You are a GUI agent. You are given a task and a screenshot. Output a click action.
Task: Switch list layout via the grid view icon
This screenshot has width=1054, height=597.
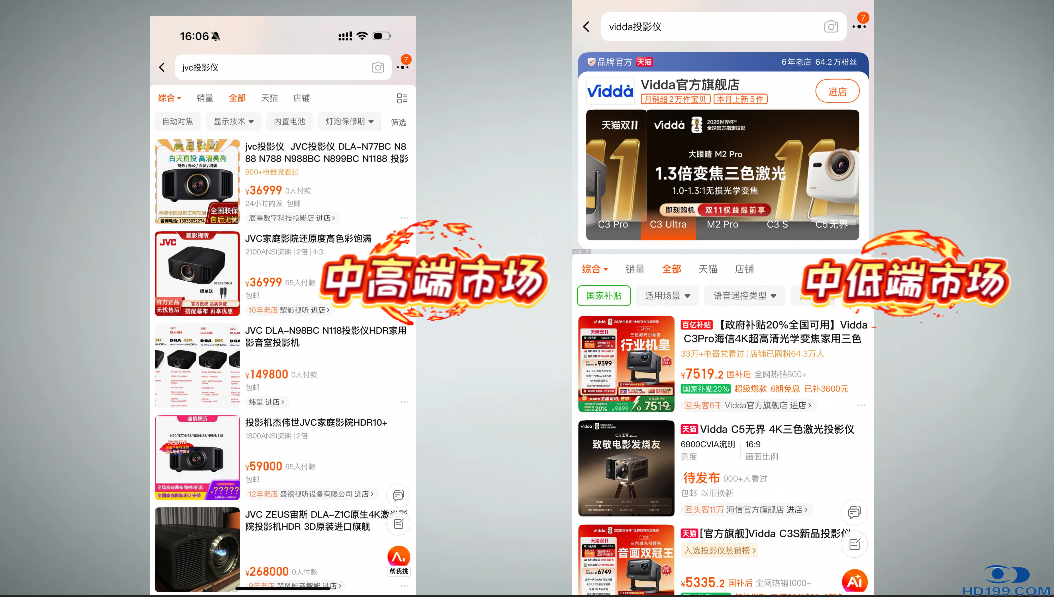402,98
